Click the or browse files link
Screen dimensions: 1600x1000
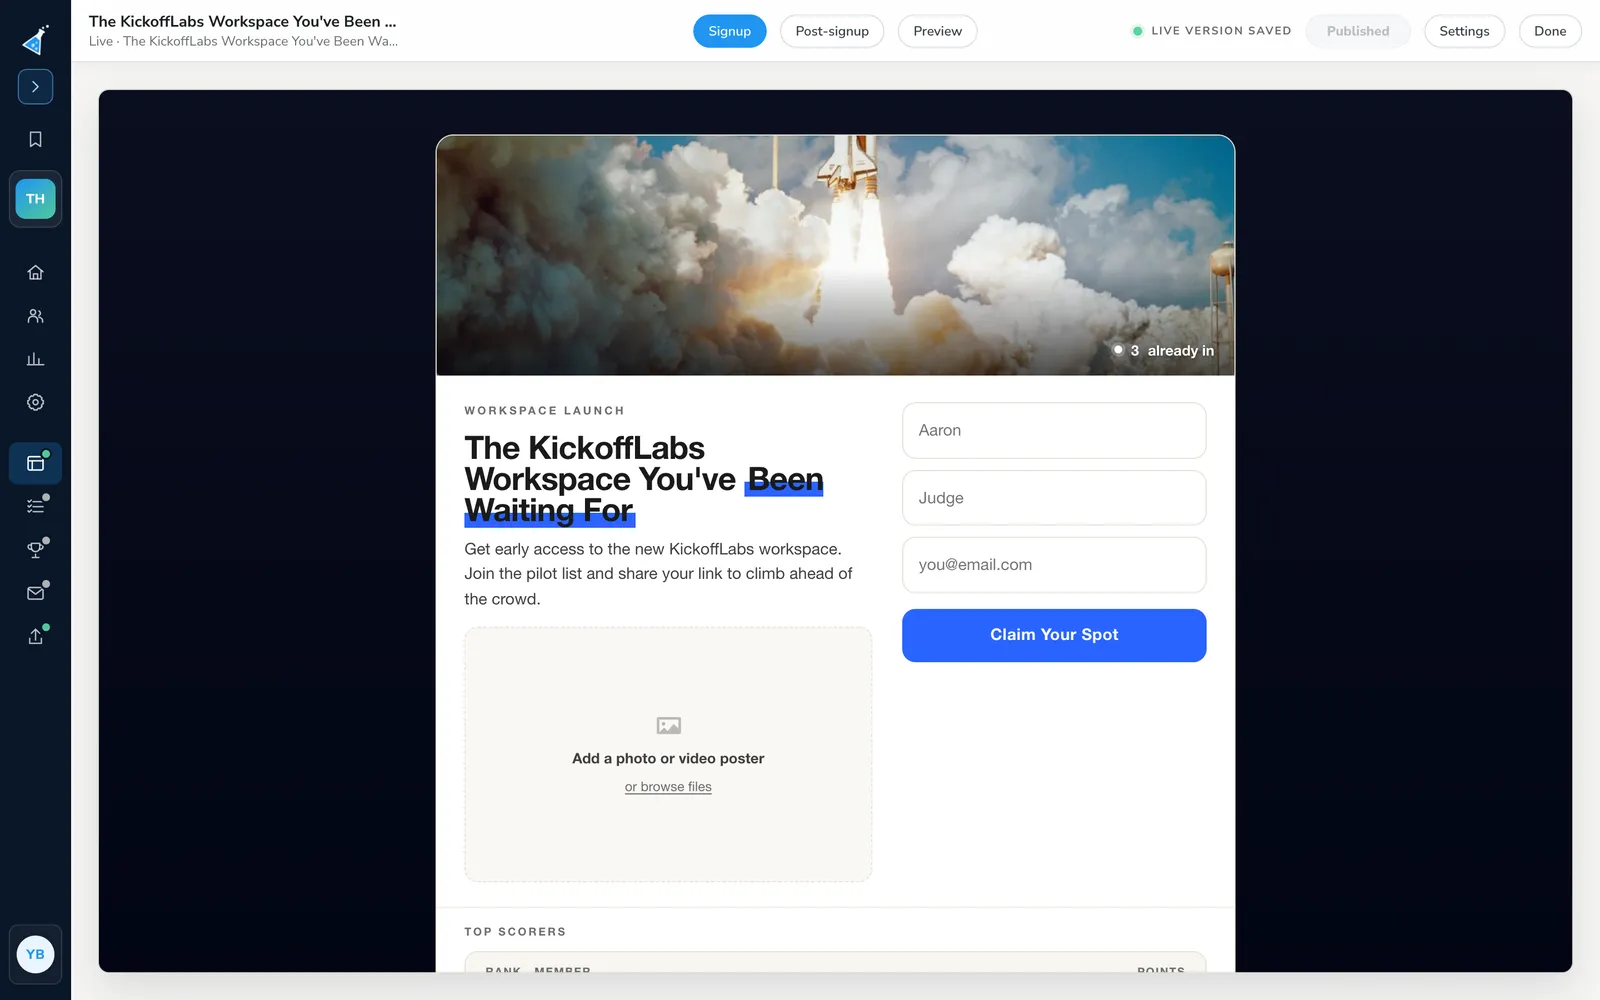(x=668, y=787)
